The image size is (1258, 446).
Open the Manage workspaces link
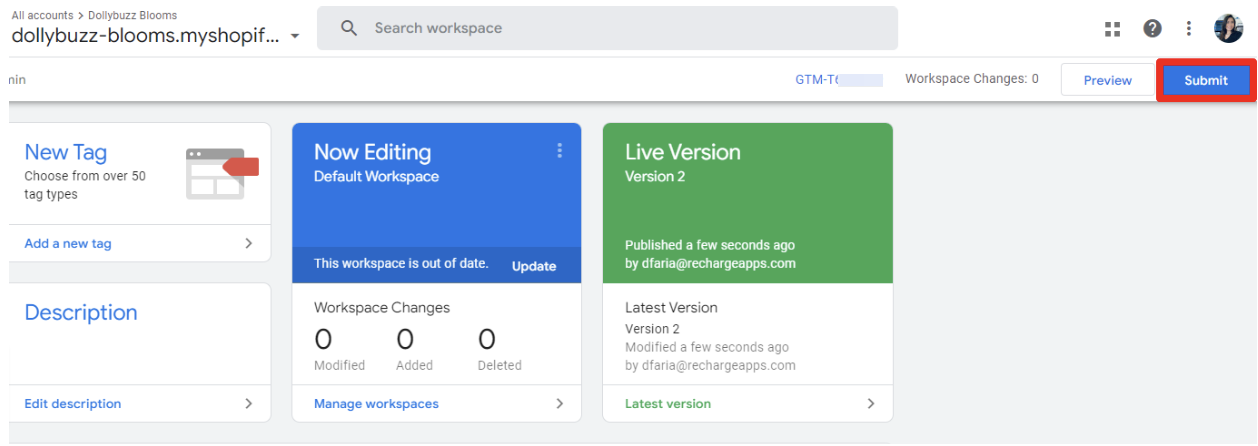[376, 404]
